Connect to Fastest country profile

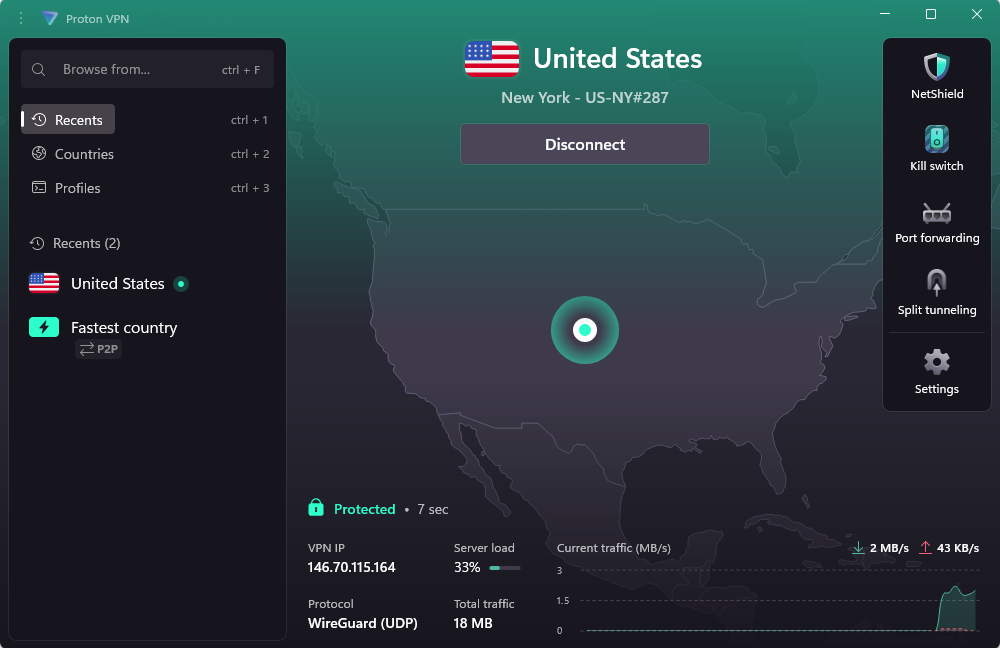tap(147, 337)
